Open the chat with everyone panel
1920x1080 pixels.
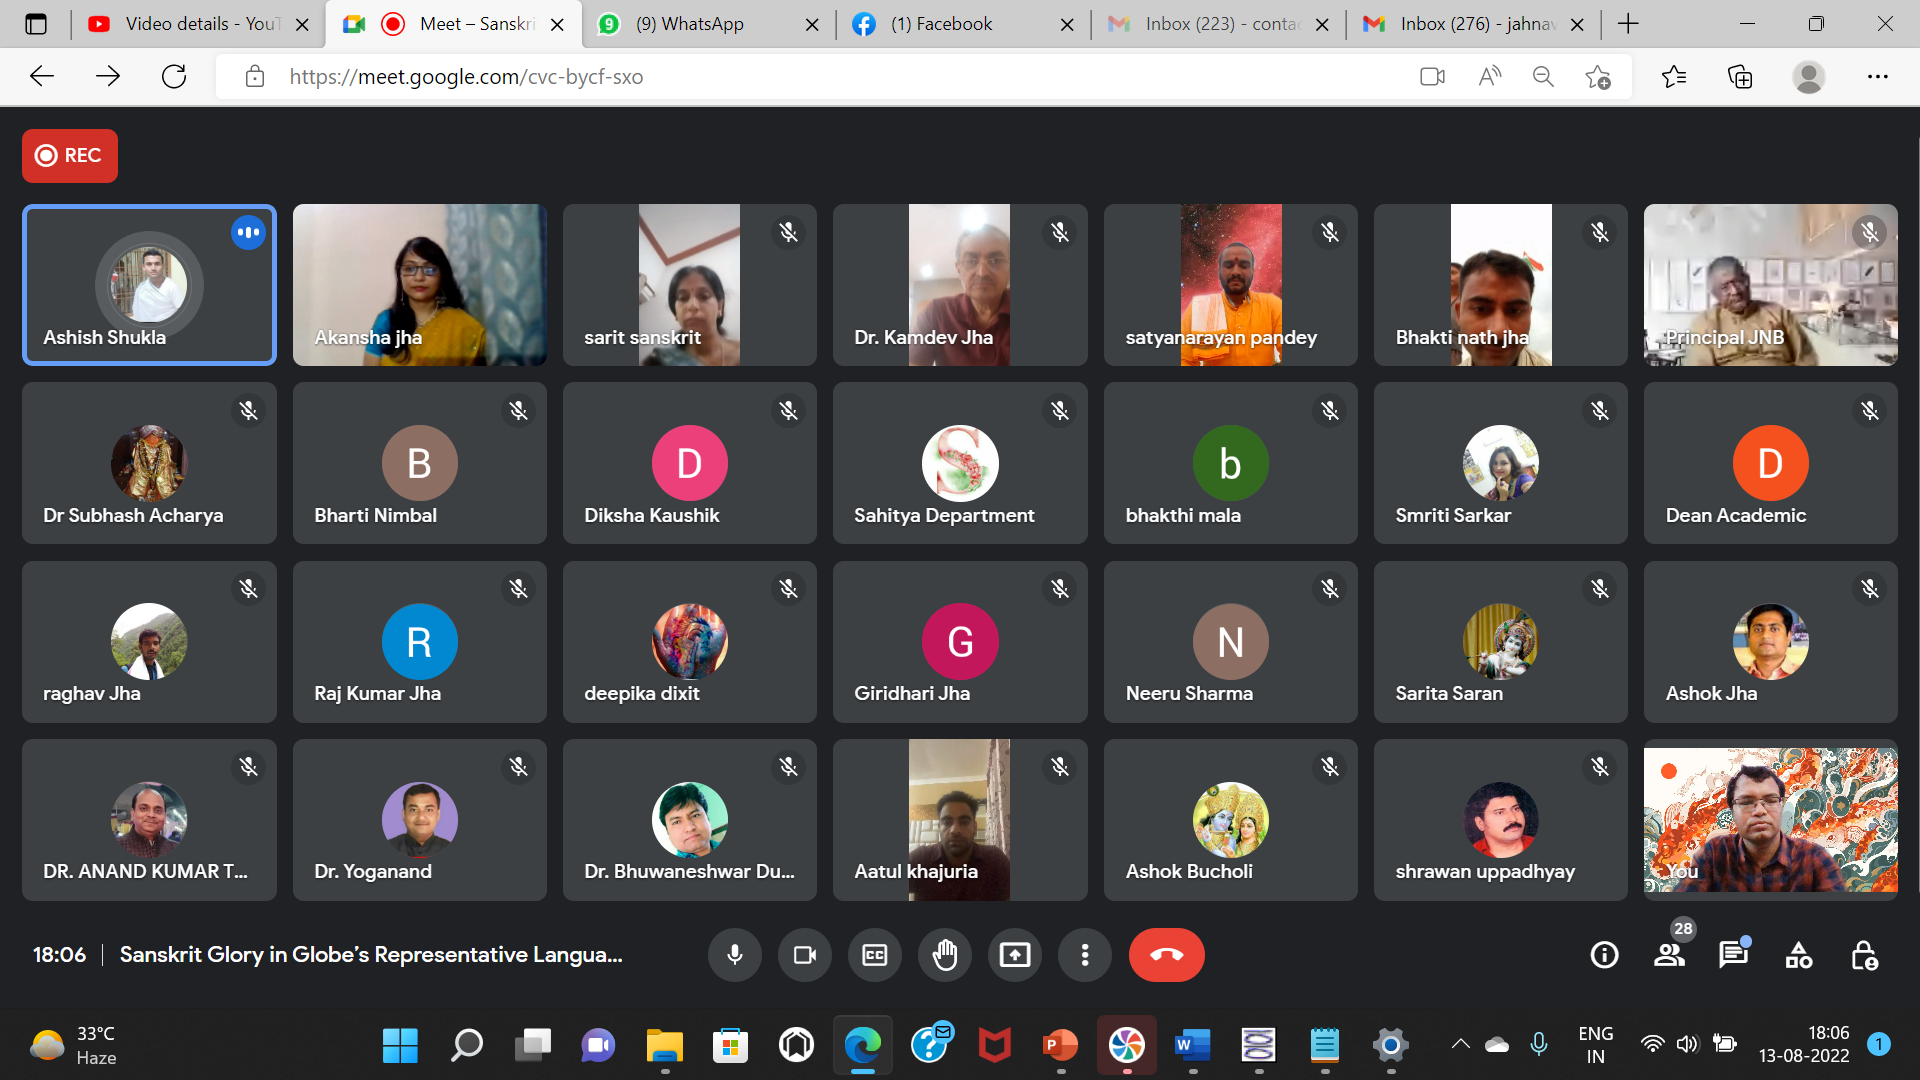coord(1733,955)
